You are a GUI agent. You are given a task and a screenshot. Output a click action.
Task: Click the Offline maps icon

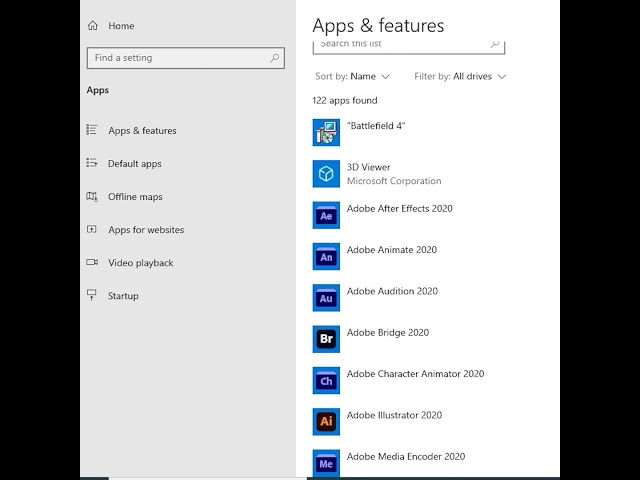(x=92, y=196)
